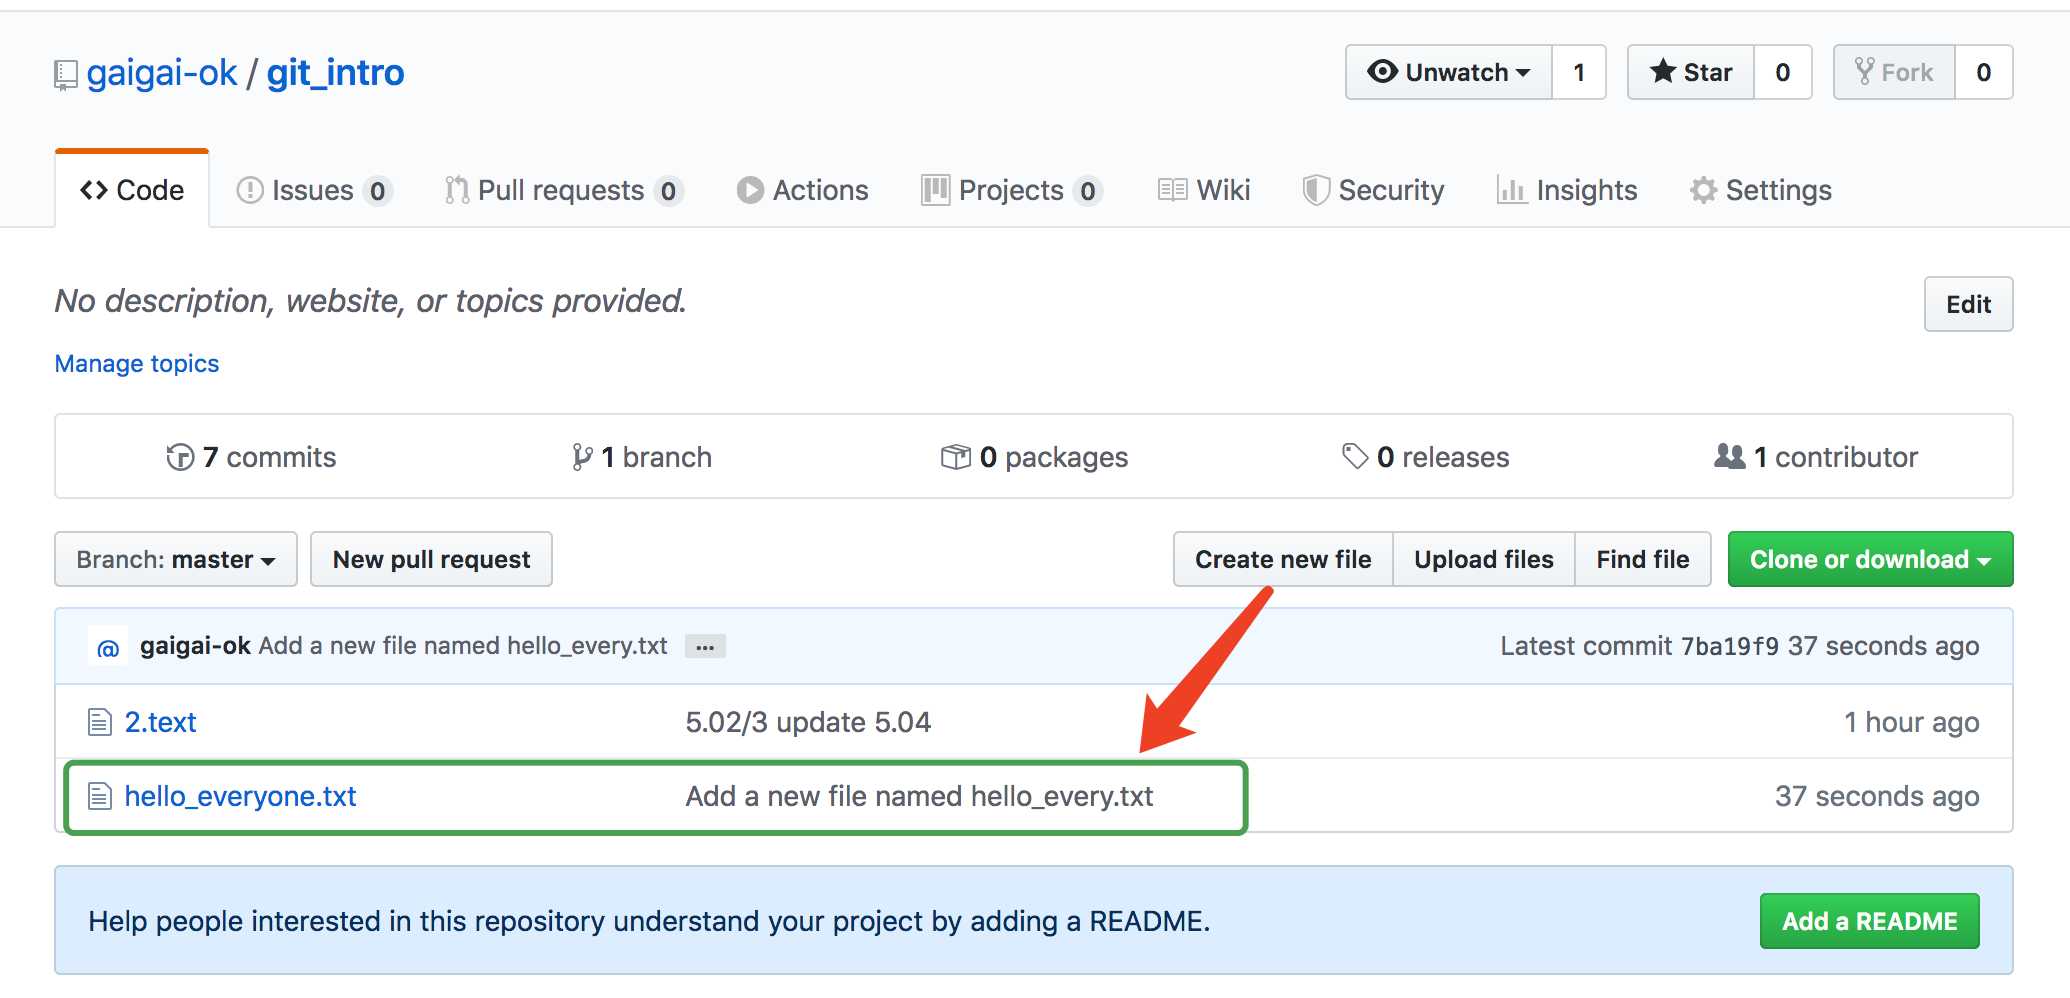Click the Fork button
This screenshot has width=2070, height=998.
1894,72
